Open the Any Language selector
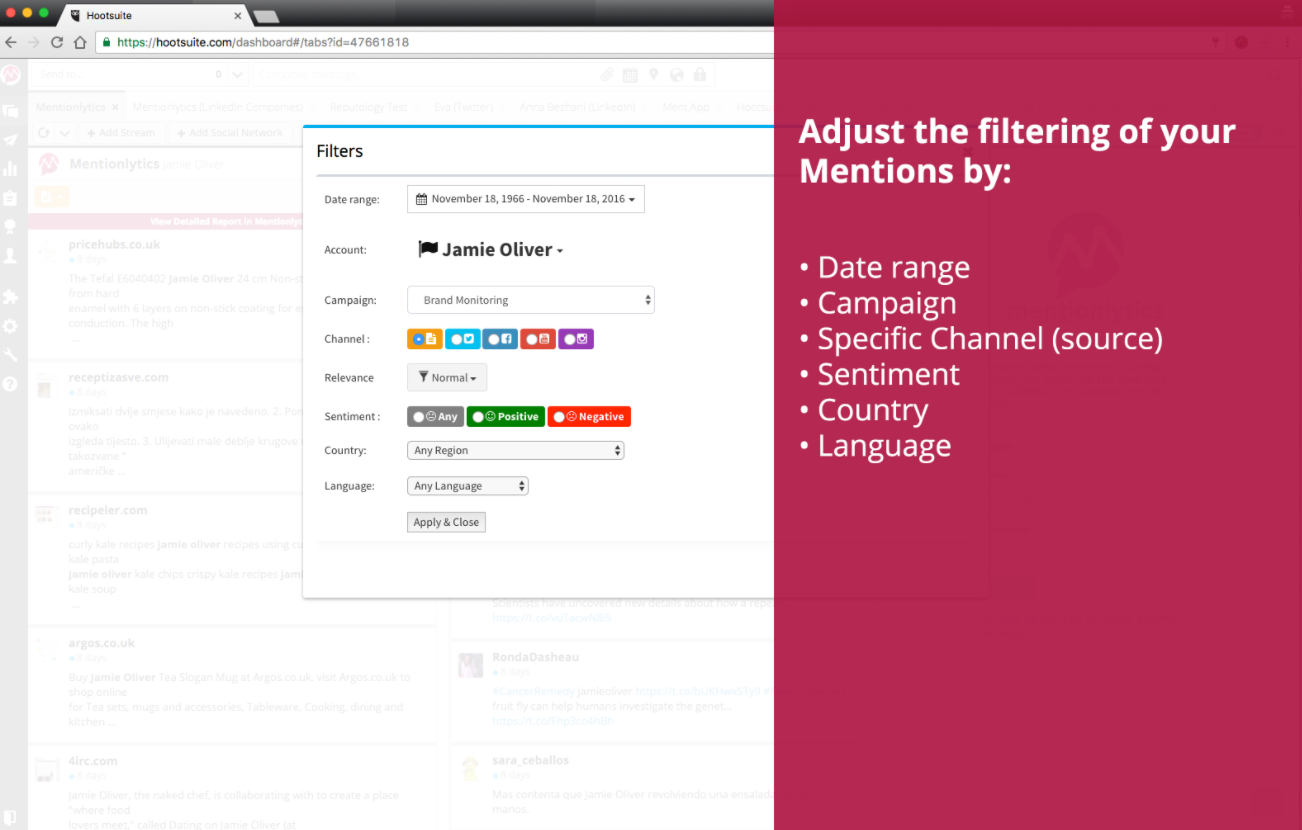Viewport: 1302px width, 830px height. pyautogui.click(x=467, y=486)
